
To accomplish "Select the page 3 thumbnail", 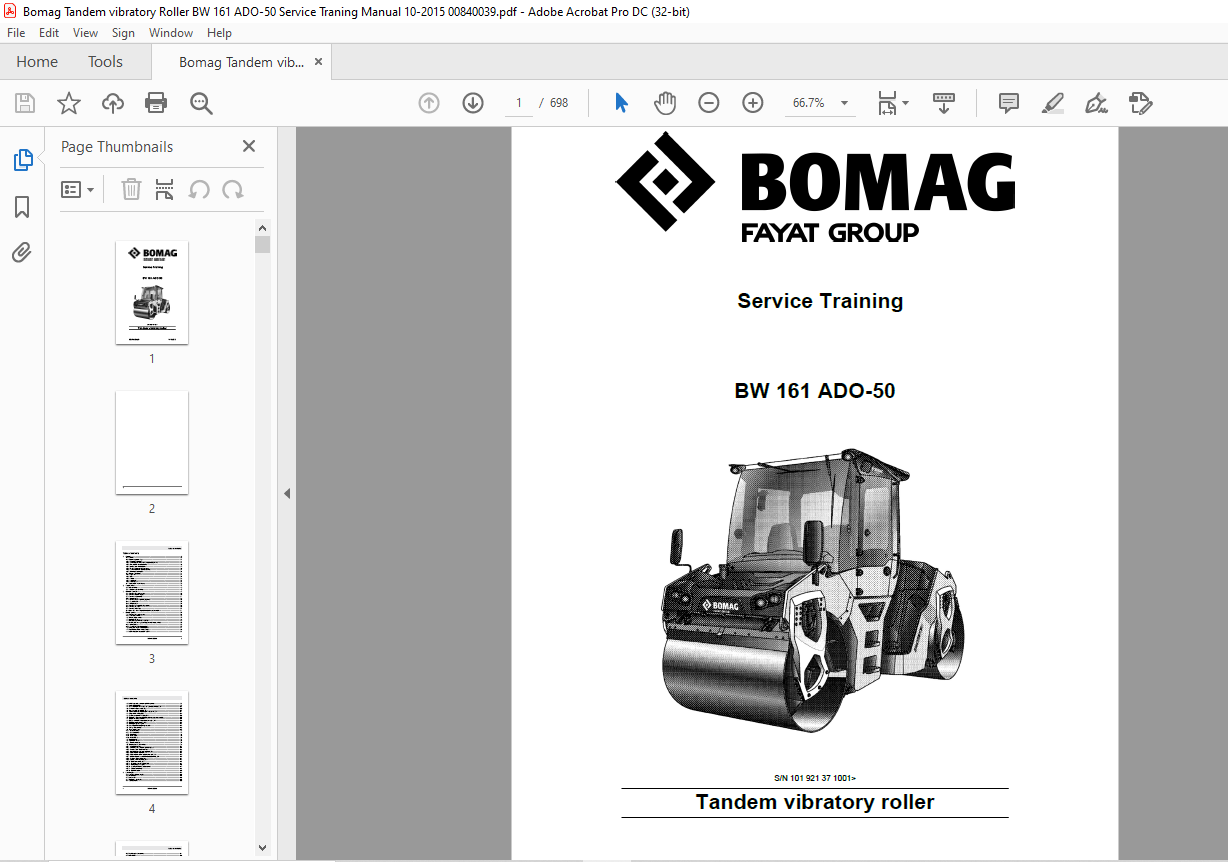I will pos(152,592).
